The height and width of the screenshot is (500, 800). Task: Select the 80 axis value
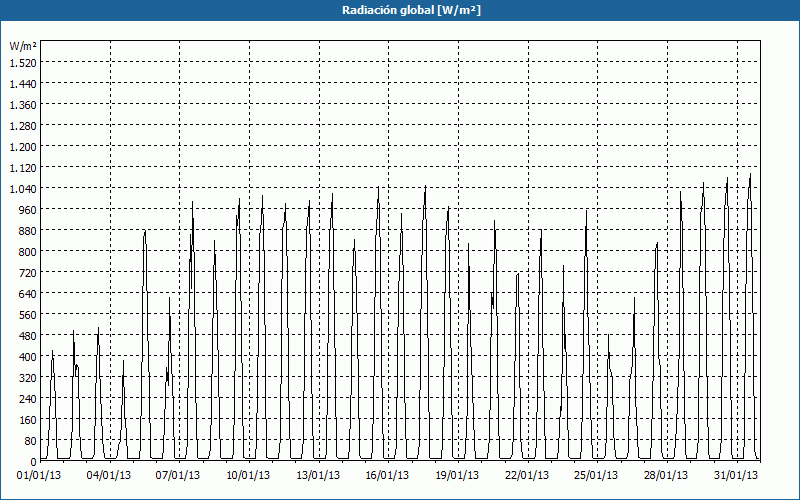pos(31,441)
